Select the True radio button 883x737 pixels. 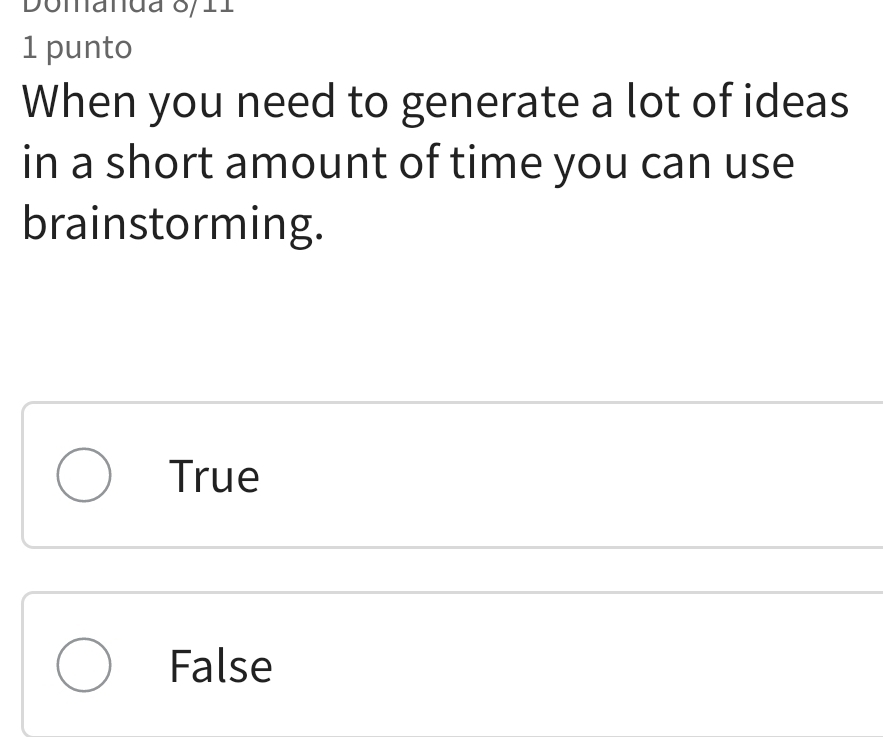point(84,475)
